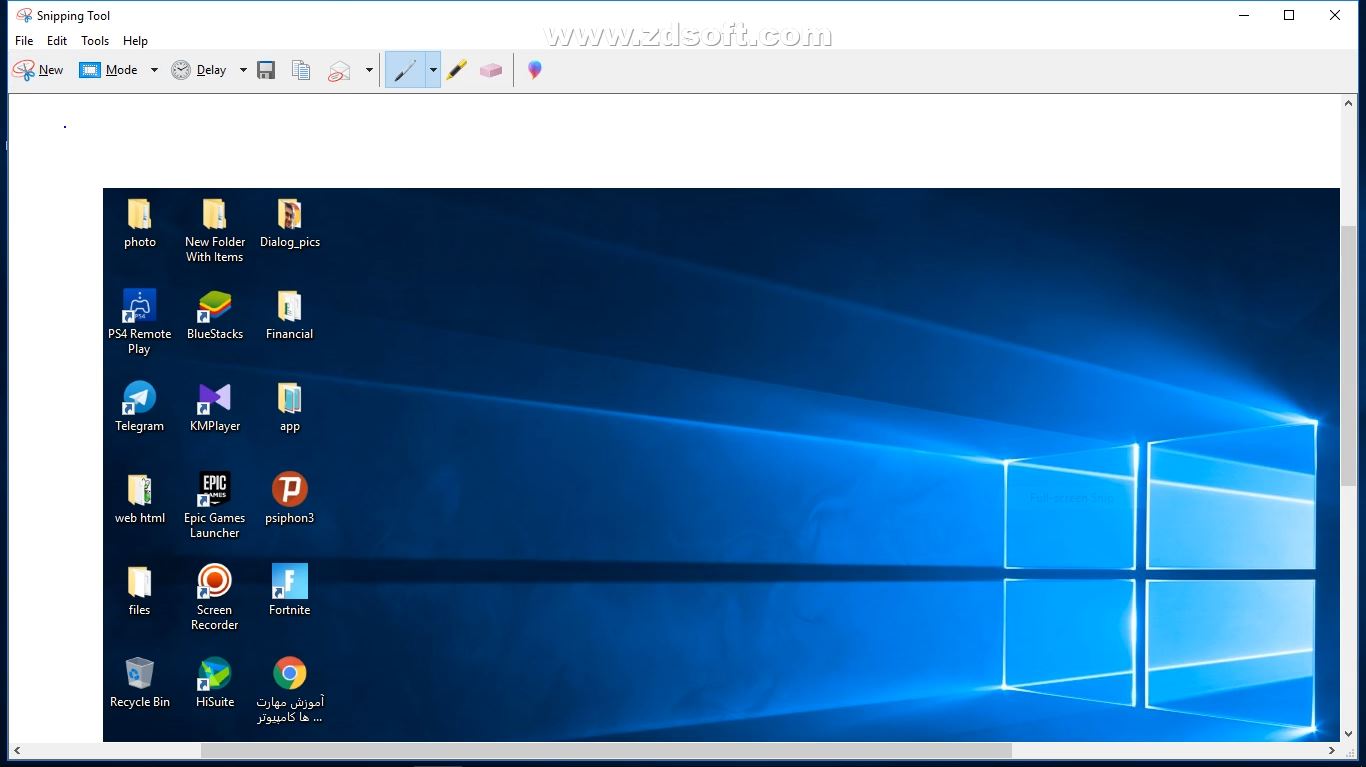Image resolution: width=1366 pixels, height=767 pixels.
Task: Select the Financial folder
Action: pos(290,315)
